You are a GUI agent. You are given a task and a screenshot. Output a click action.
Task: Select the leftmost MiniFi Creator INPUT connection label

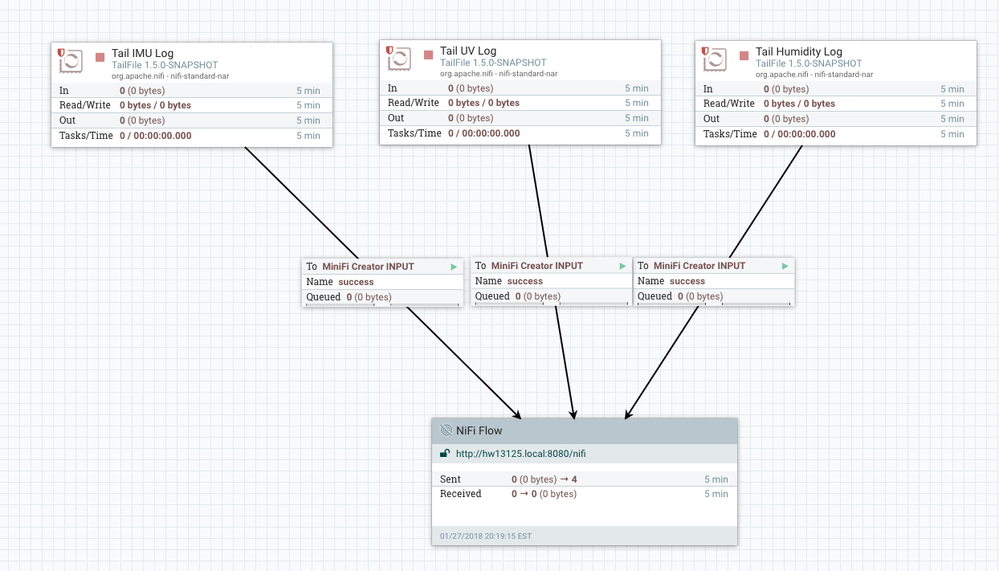382,282
